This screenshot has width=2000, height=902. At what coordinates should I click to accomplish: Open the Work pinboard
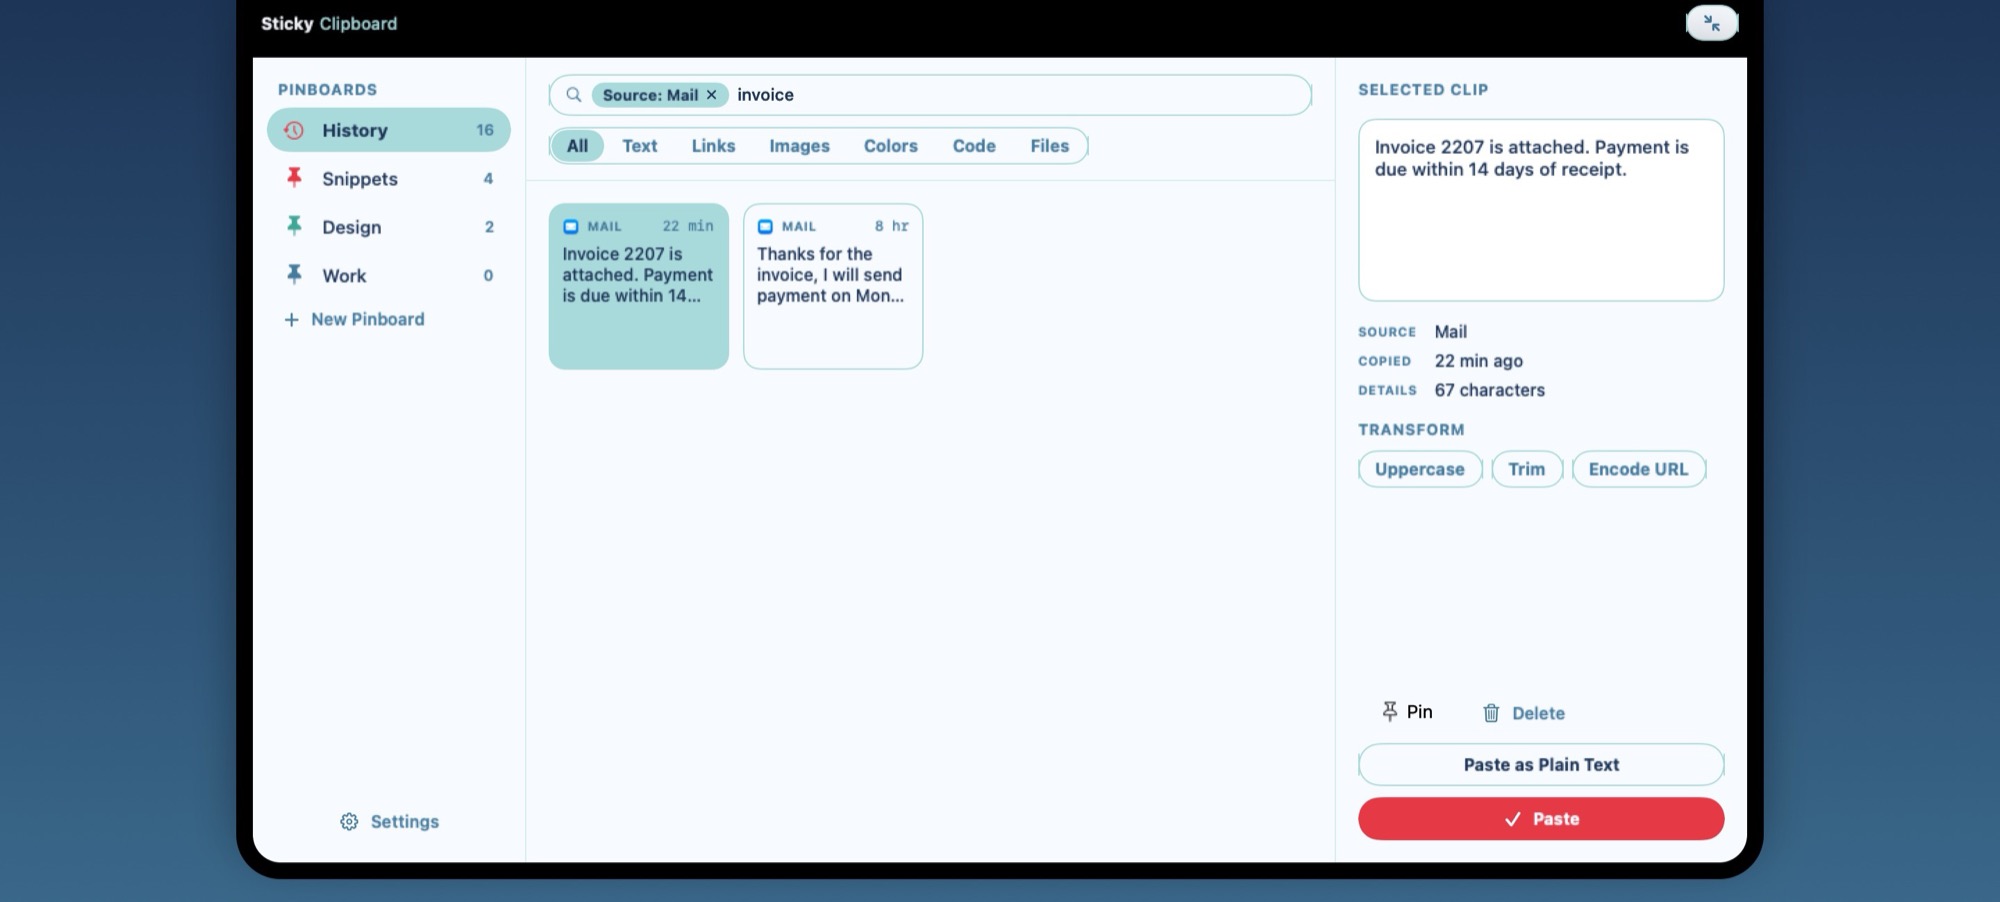tap(389, 274)
